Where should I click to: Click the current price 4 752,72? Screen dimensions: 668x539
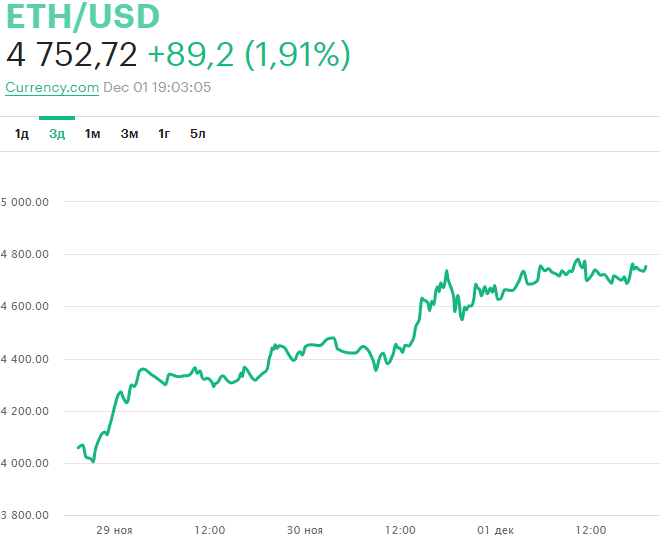pos(71,55)
